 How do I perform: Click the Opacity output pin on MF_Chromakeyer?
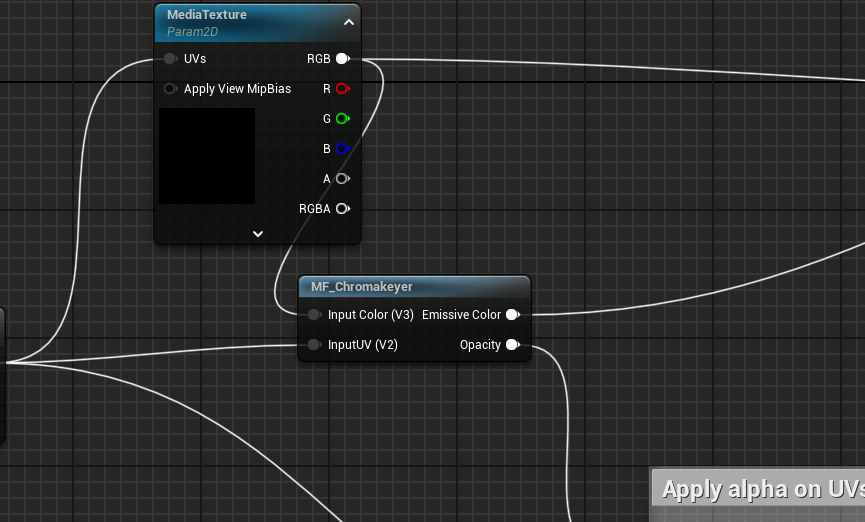pos(512,344)
